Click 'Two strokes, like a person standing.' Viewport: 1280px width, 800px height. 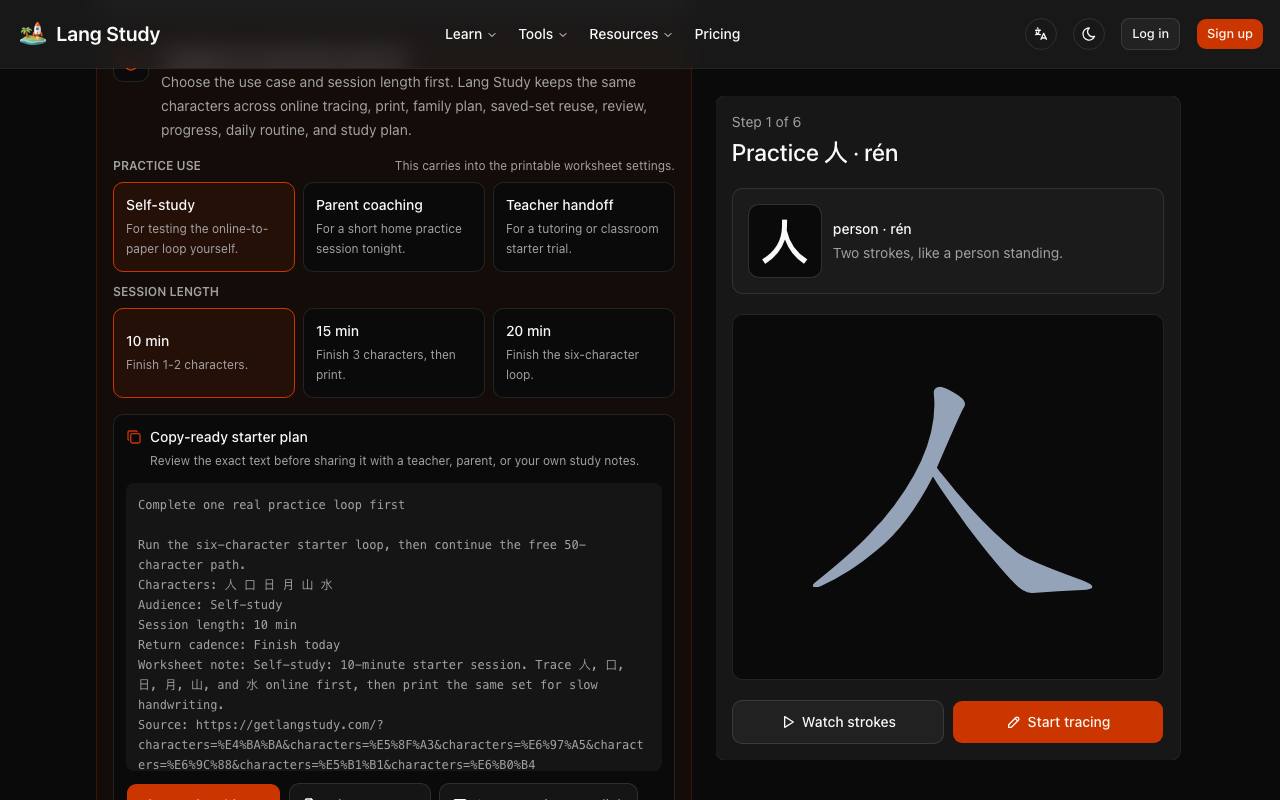[x=947, y=253]
